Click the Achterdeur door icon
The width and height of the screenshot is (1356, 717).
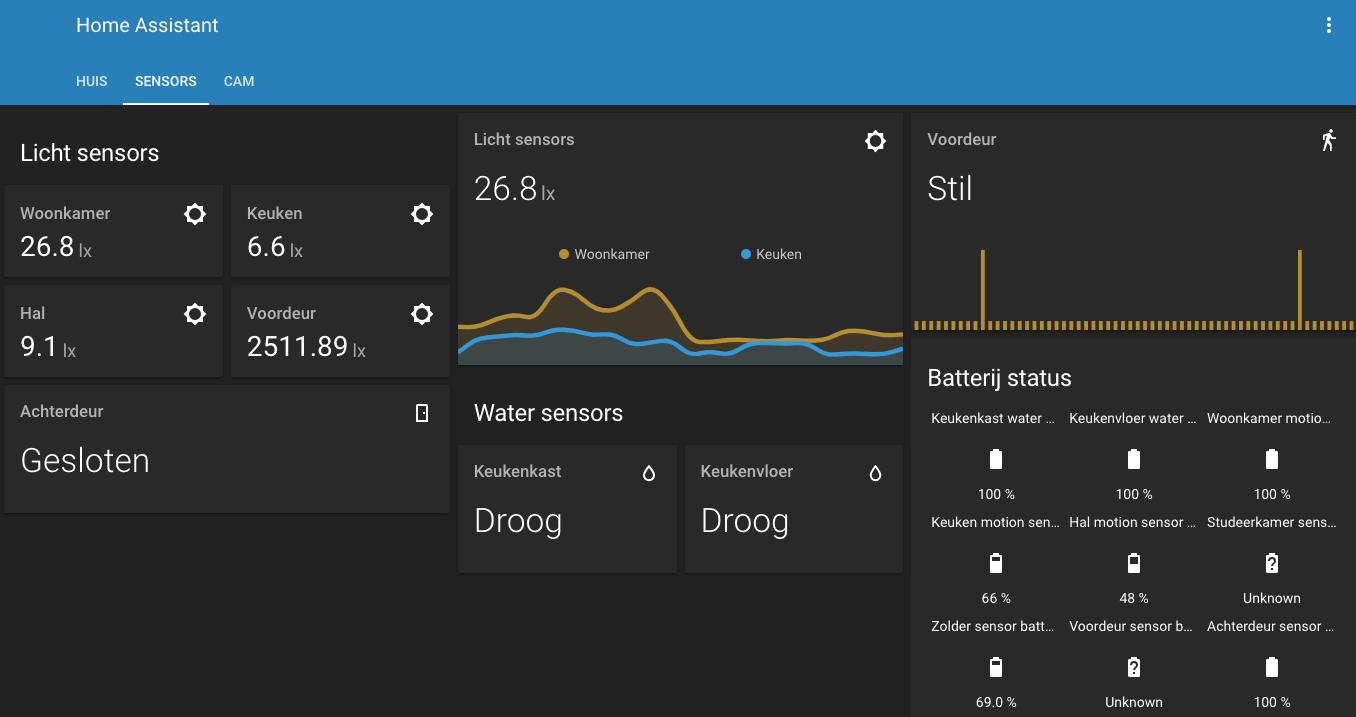(422, 413)
